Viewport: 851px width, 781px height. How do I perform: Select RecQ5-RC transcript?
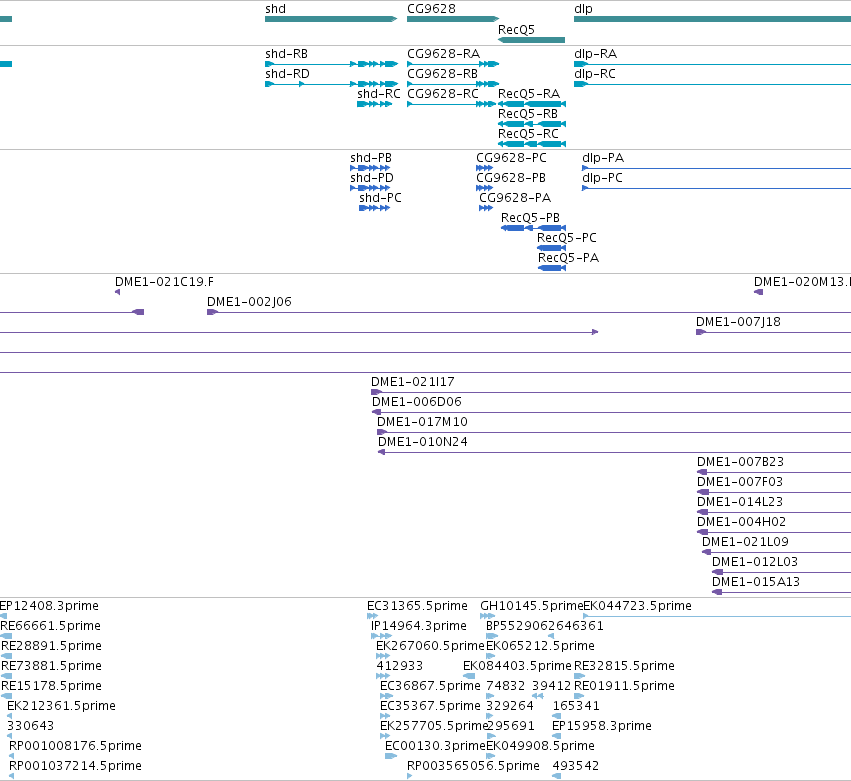pos(532,144)
